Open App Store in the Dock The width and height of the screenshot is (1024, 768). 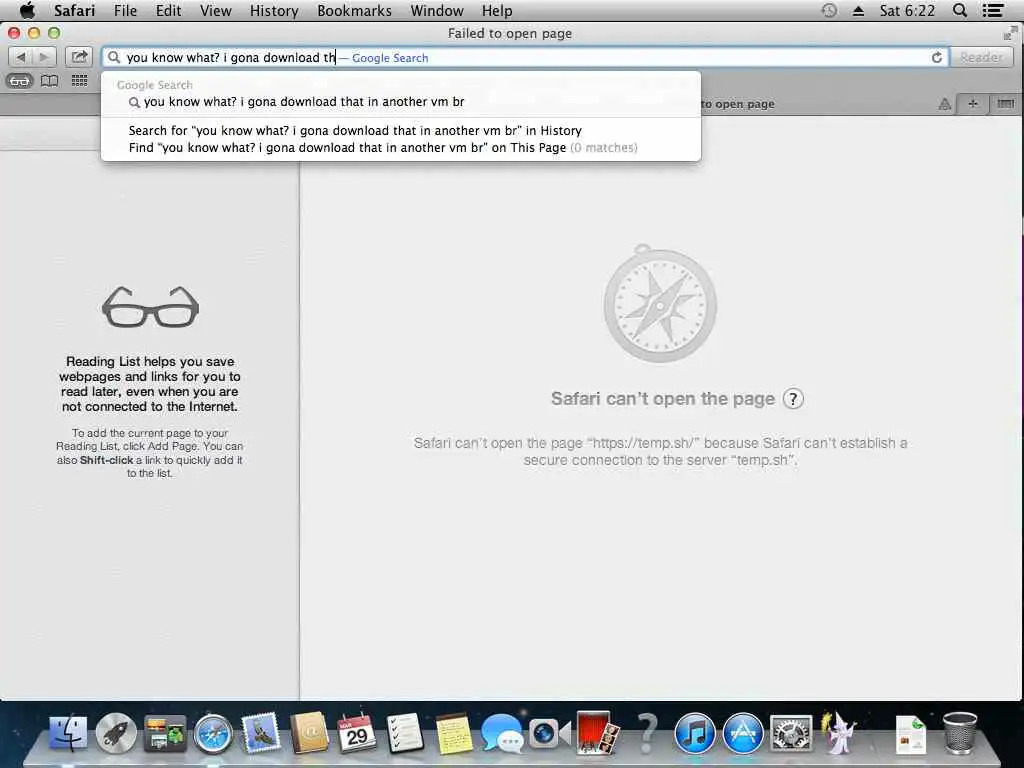(x=743, y=734)
